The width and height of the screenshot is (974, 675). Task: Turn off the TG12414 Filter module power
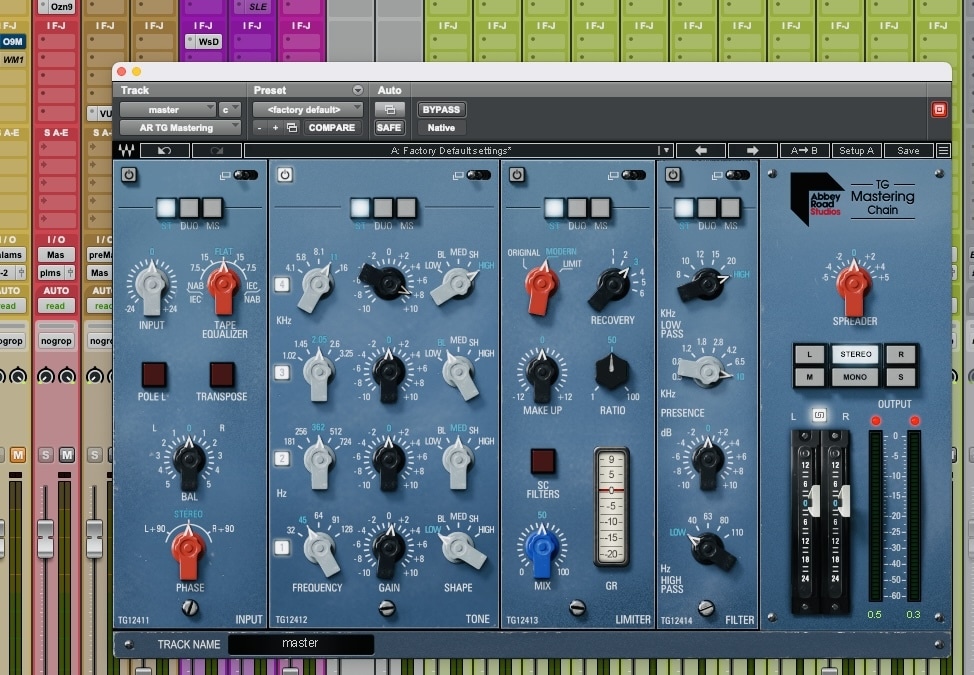[x=673, y=174]
